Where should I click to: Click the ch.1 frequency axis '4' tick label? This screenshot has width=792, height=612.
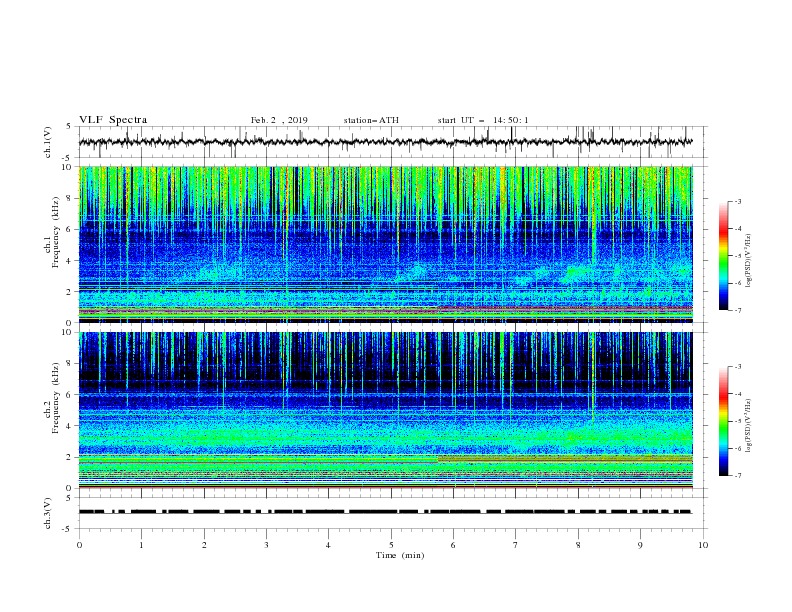(x=69, y=261)
